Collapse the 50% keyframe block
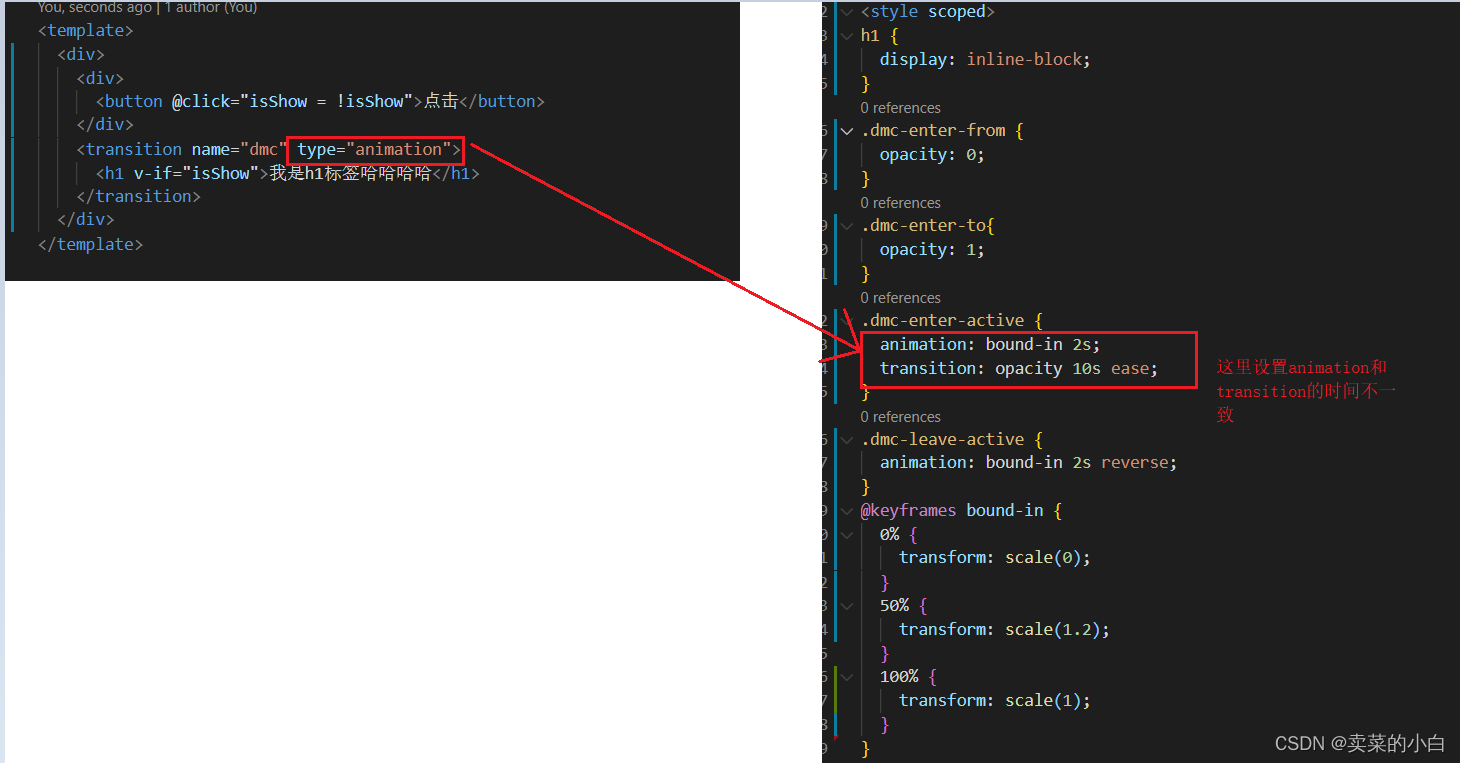This screenshot has height=763, width=1460. tap(848, 606)
